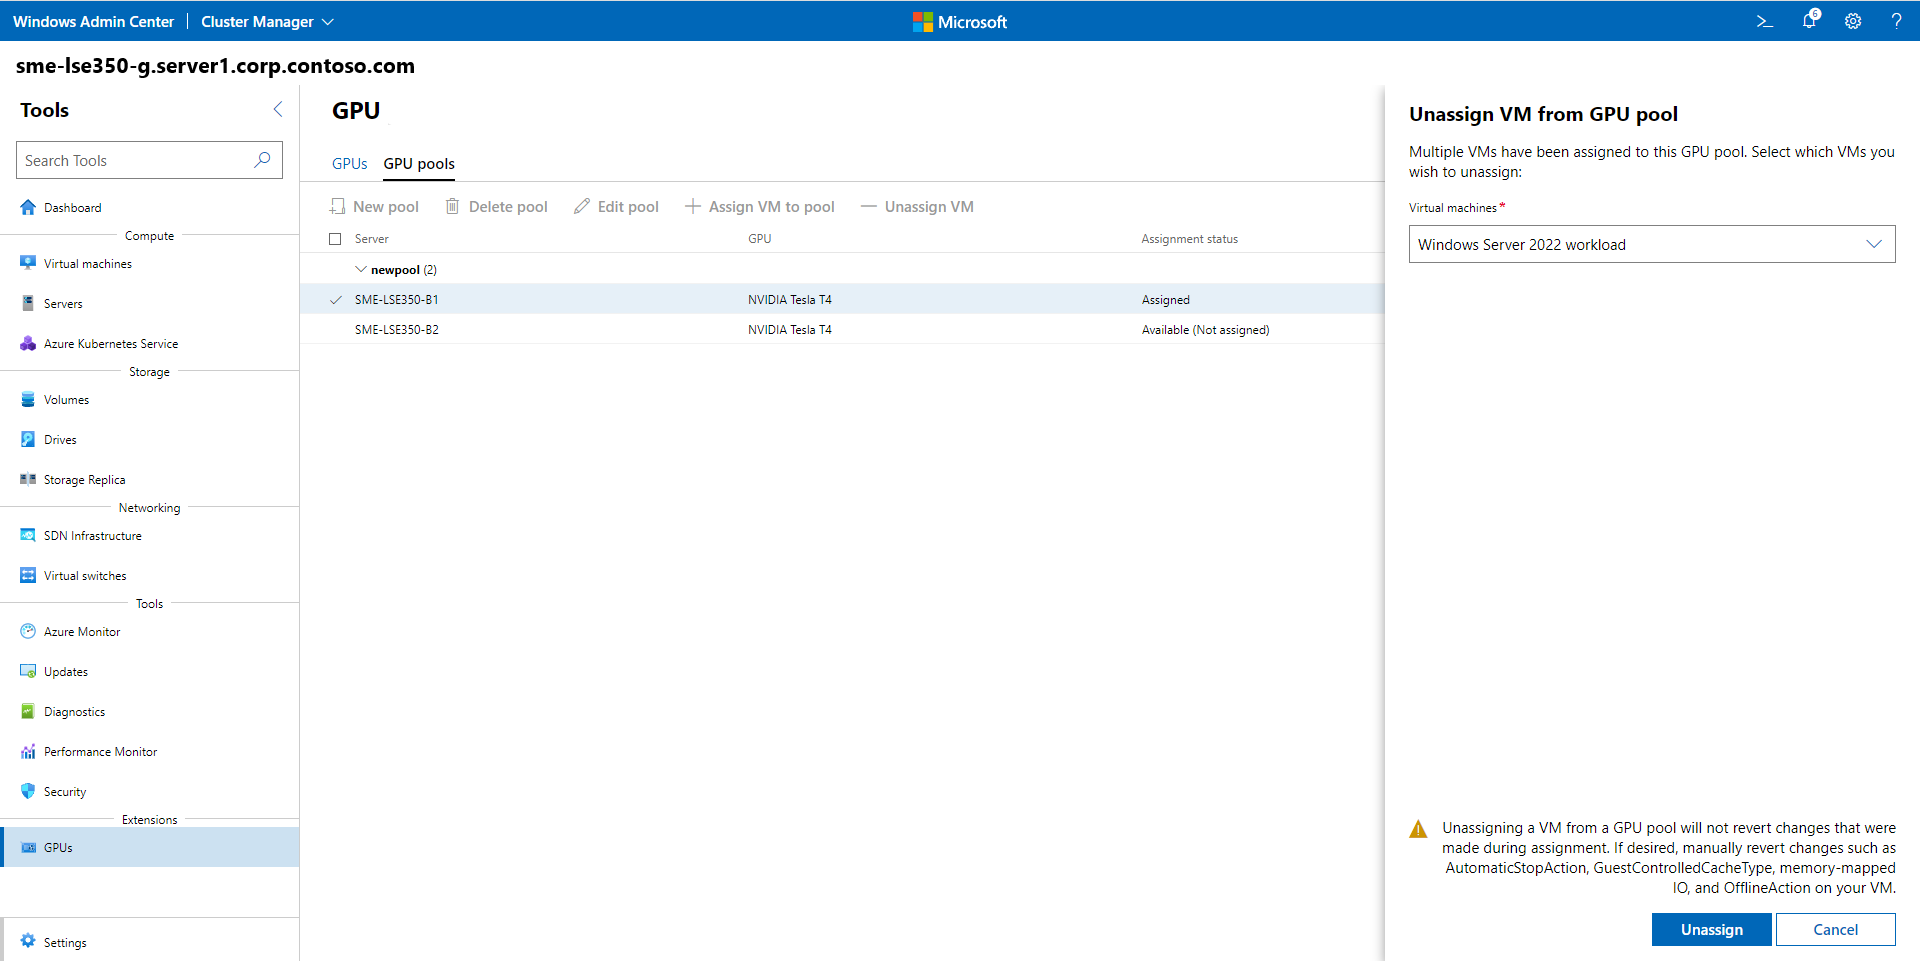Click the help question mark icon
Viewport: 1920px width, 961px height.
click(1896, 21)
